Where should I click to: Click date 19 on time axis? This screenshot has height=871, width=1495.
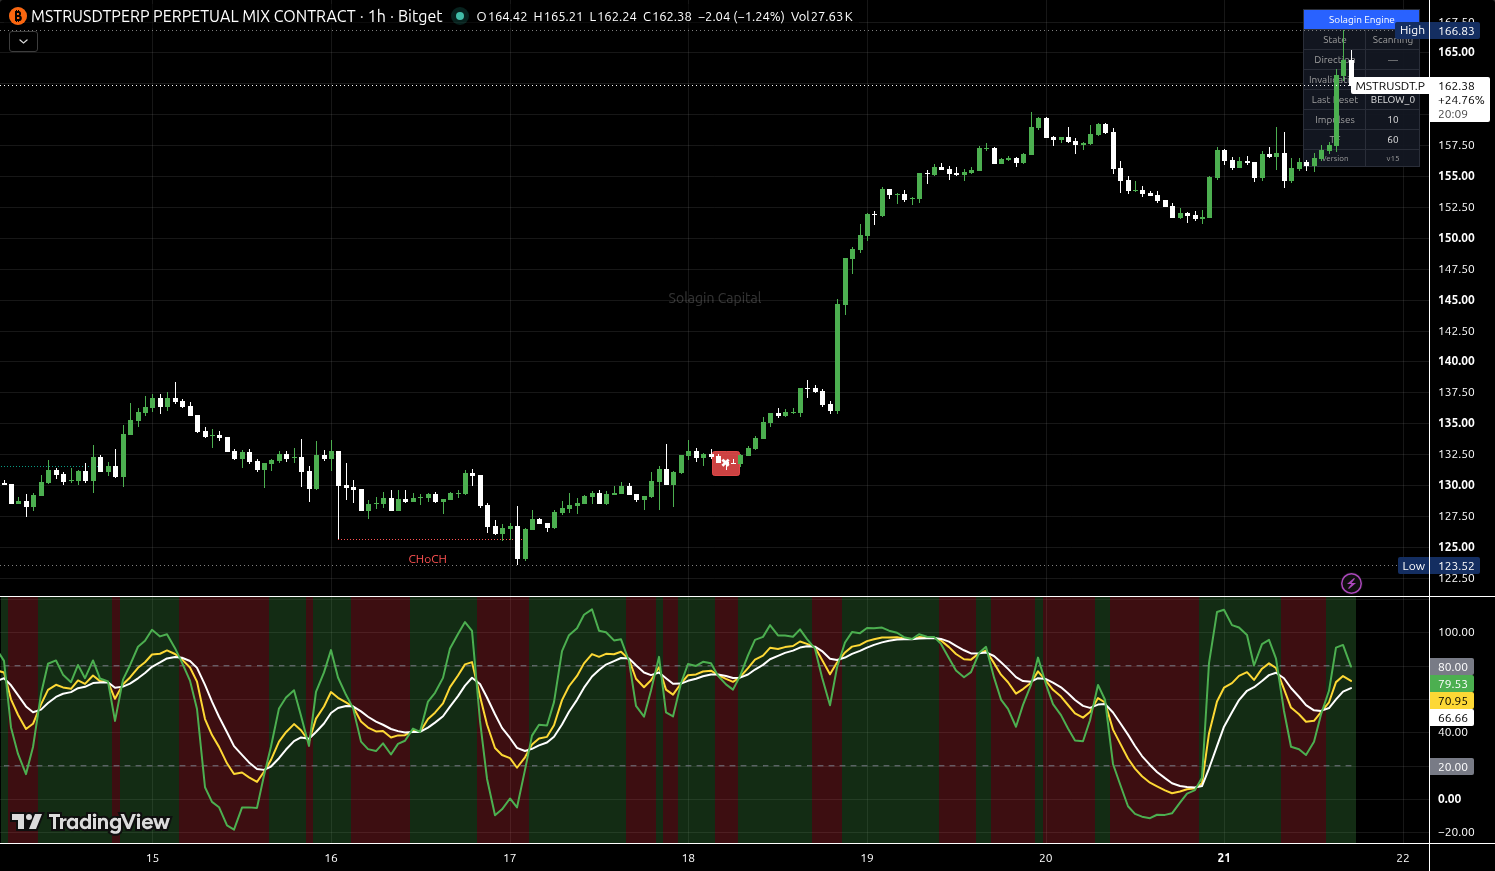867,858
